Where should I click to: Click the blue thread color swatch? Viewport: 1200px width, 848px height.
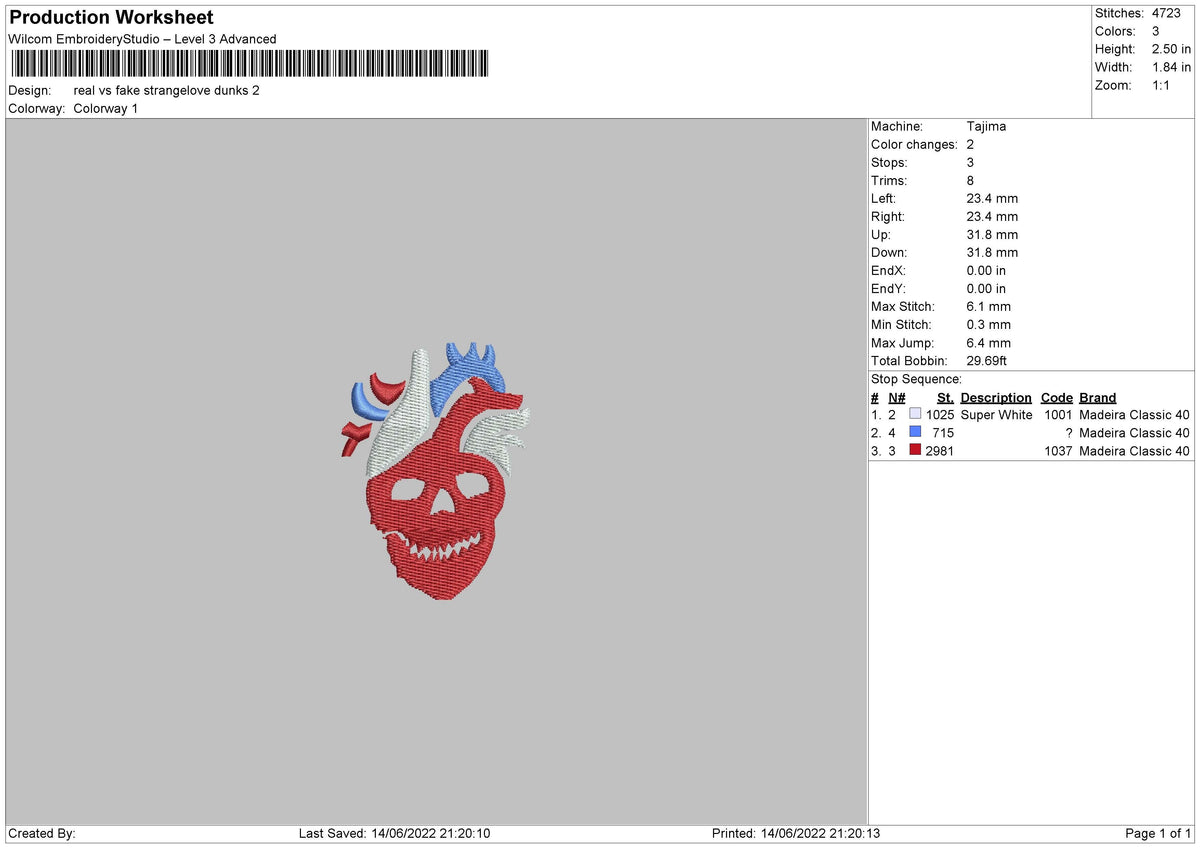click(x=915, y=432)
